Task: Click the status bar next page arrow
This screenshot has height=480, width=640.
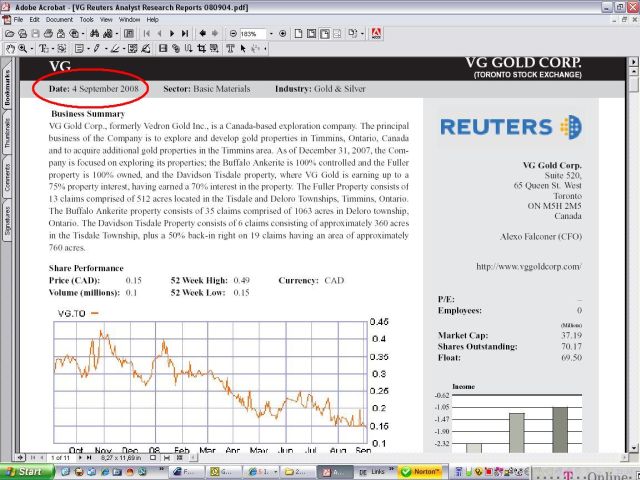Action: point(80,458)
